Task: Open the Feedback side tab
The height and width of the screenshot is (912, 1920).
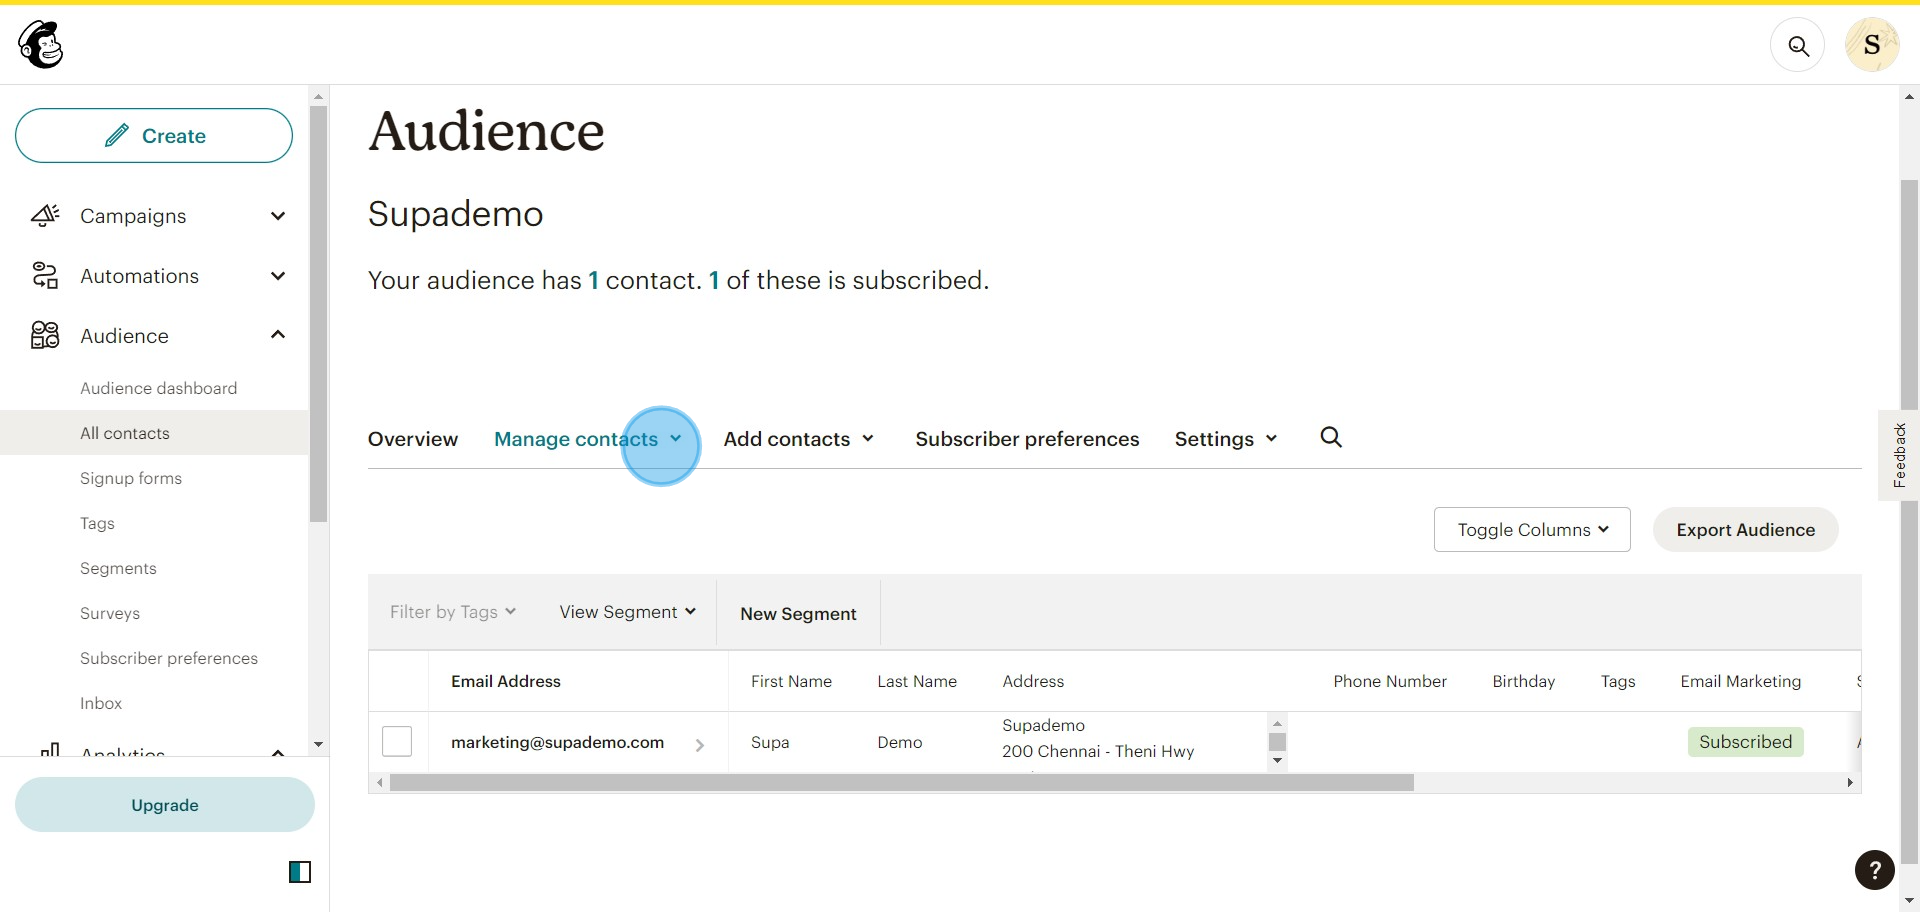Action: (x=1899, y=455)
